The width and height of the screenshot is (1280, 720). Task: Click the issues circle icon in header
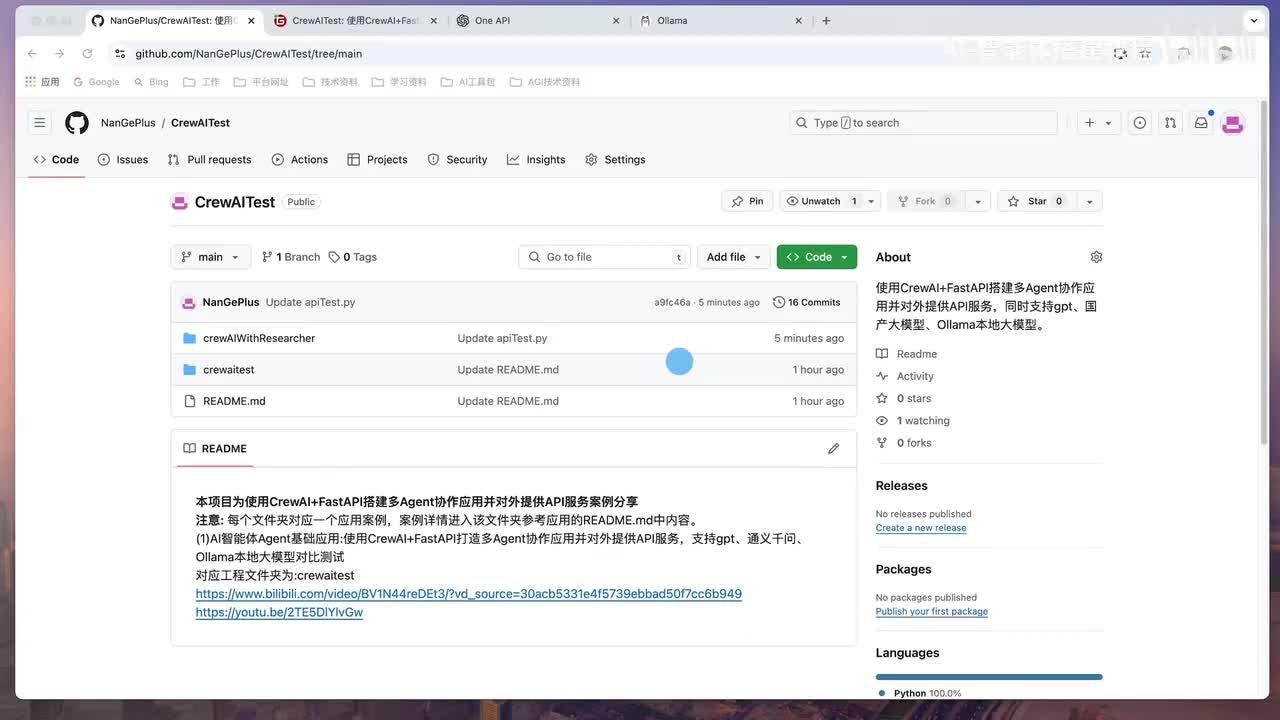tap(1139, 123)
